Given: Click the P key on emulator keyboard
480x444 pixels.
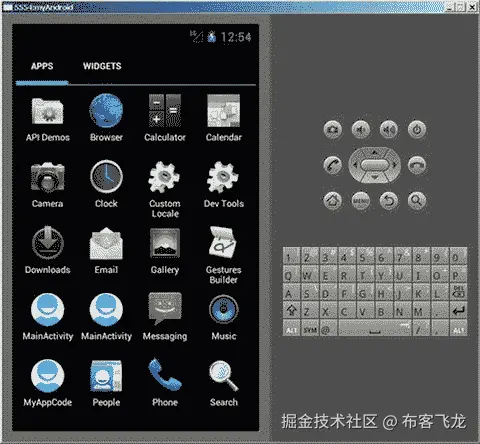Looking at the screenshot, I should coord(458,275).
